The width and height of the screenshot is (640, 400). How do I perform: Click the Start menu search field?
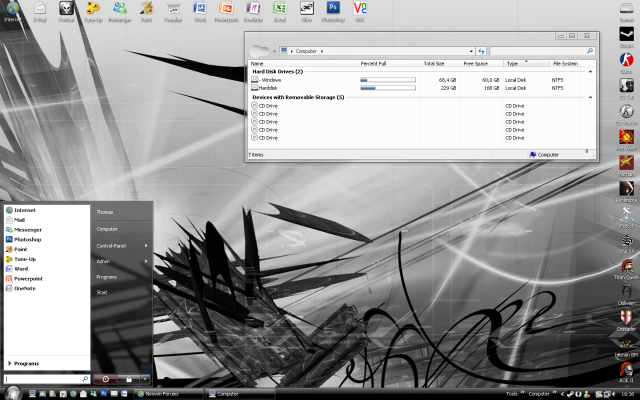click(x=47, y=379)
